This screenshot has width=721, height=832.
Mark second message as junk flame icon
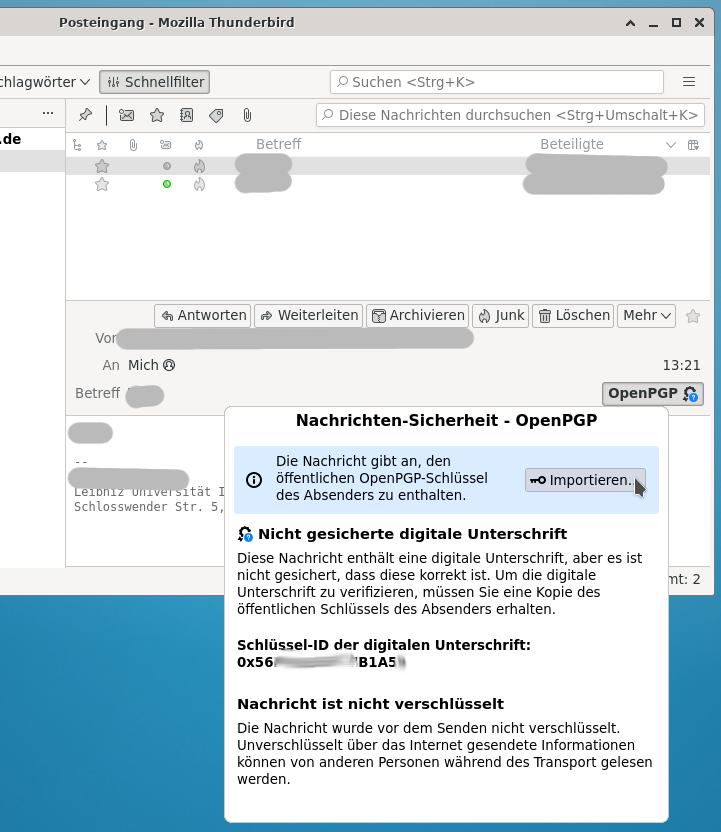pyautogui.click(x=199, y=184)
